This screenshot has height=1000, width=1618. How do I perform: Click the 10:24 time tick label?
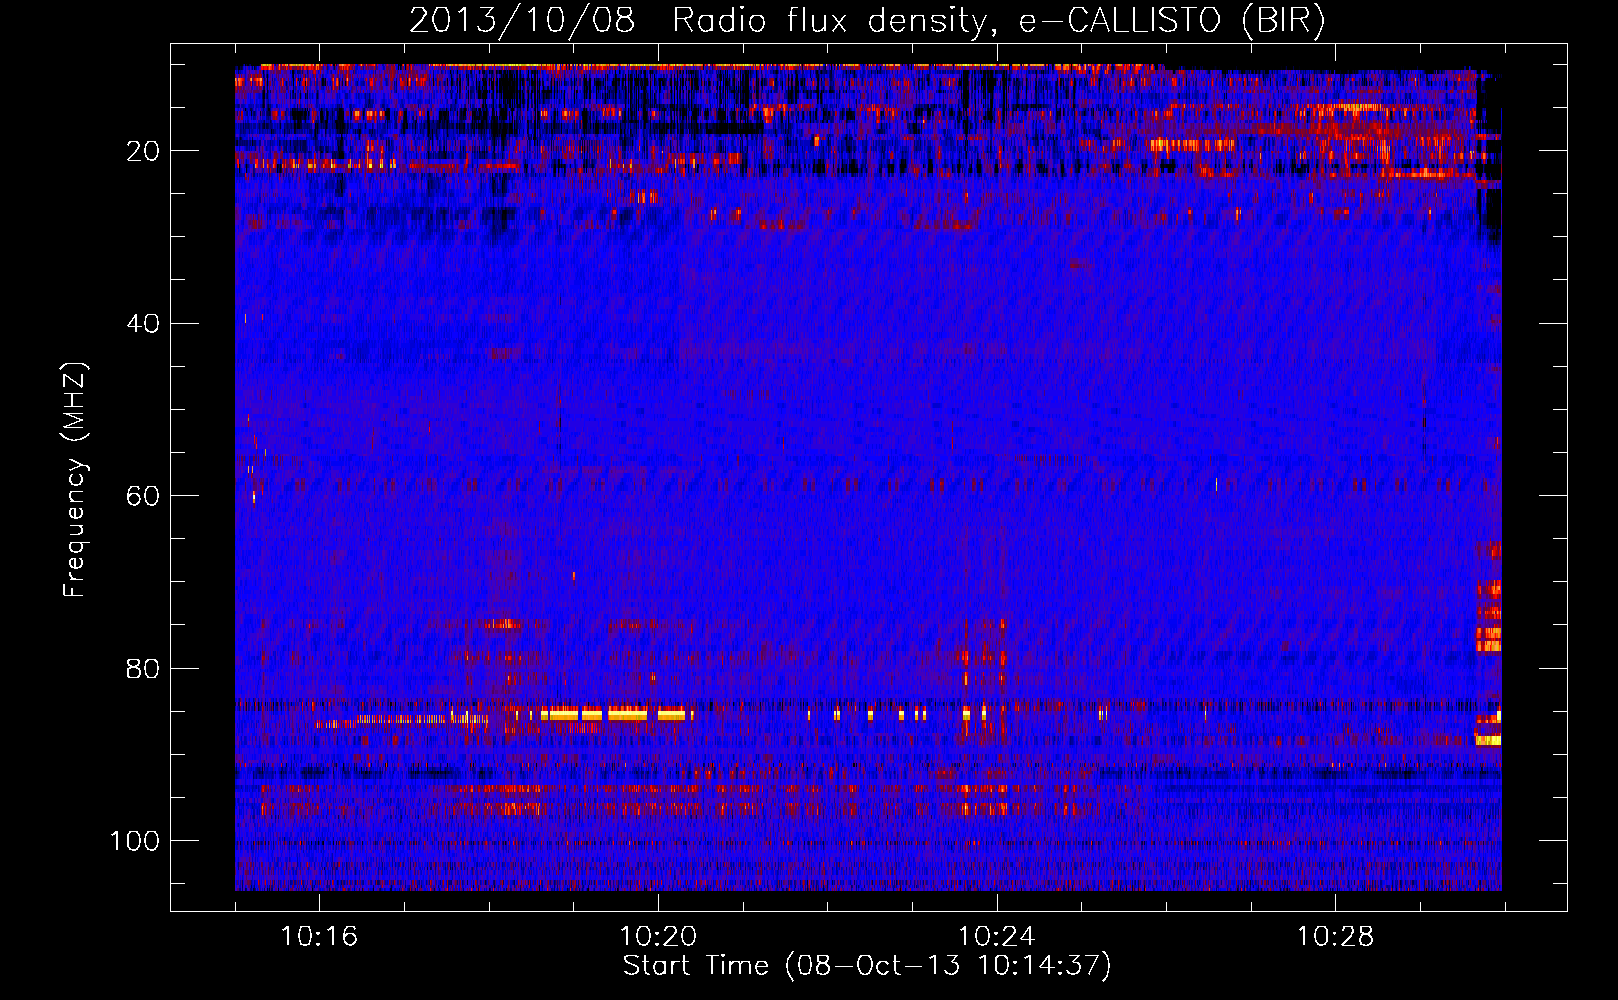[x=997, y=937]
